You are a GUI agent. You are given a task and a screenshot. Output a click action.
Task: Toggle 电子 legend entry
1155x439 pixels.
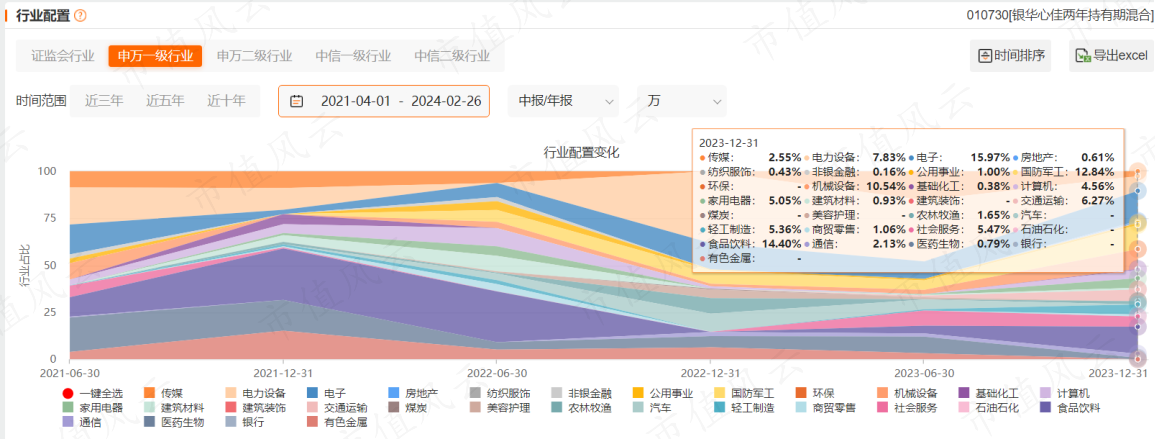click(326, 393)
